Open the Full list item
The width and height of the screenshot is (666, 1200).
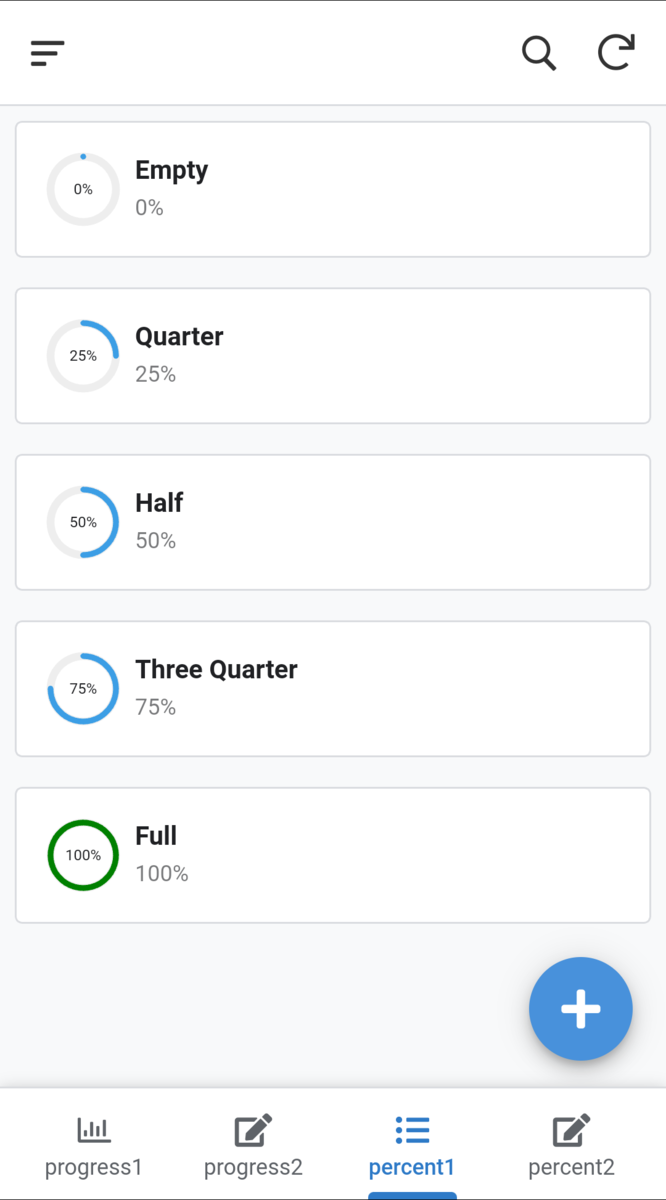[x=333, y=855]
